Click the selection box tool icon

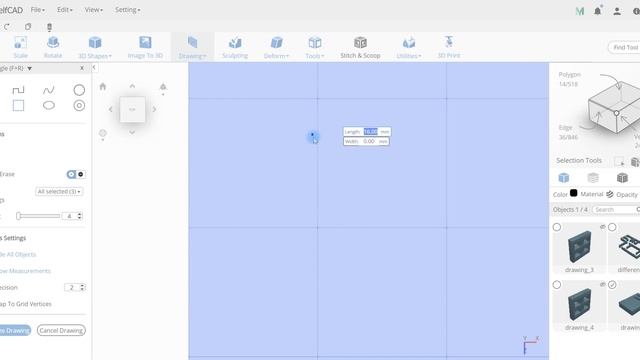pos(619,161)
